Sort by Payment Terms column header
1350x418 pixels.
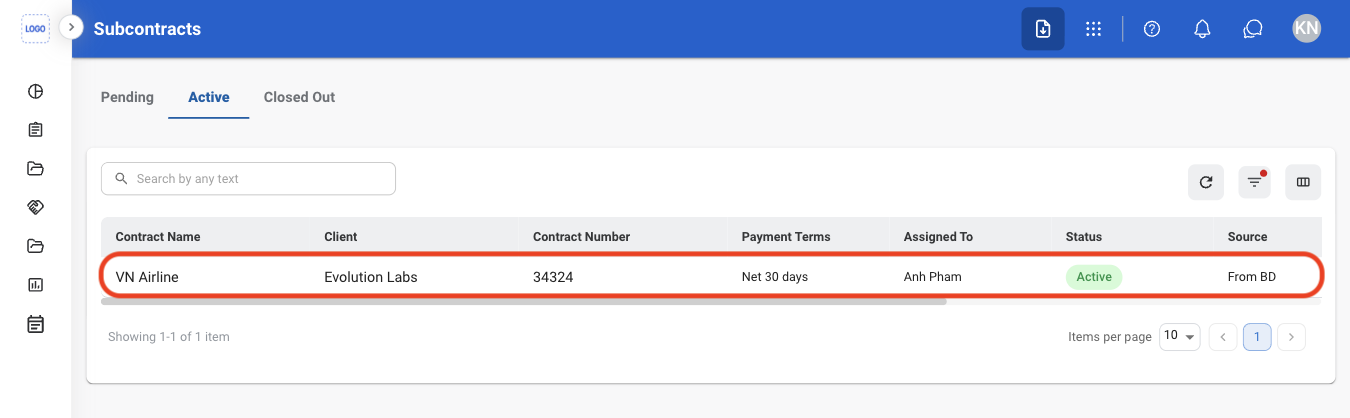(x=786, y=237)
